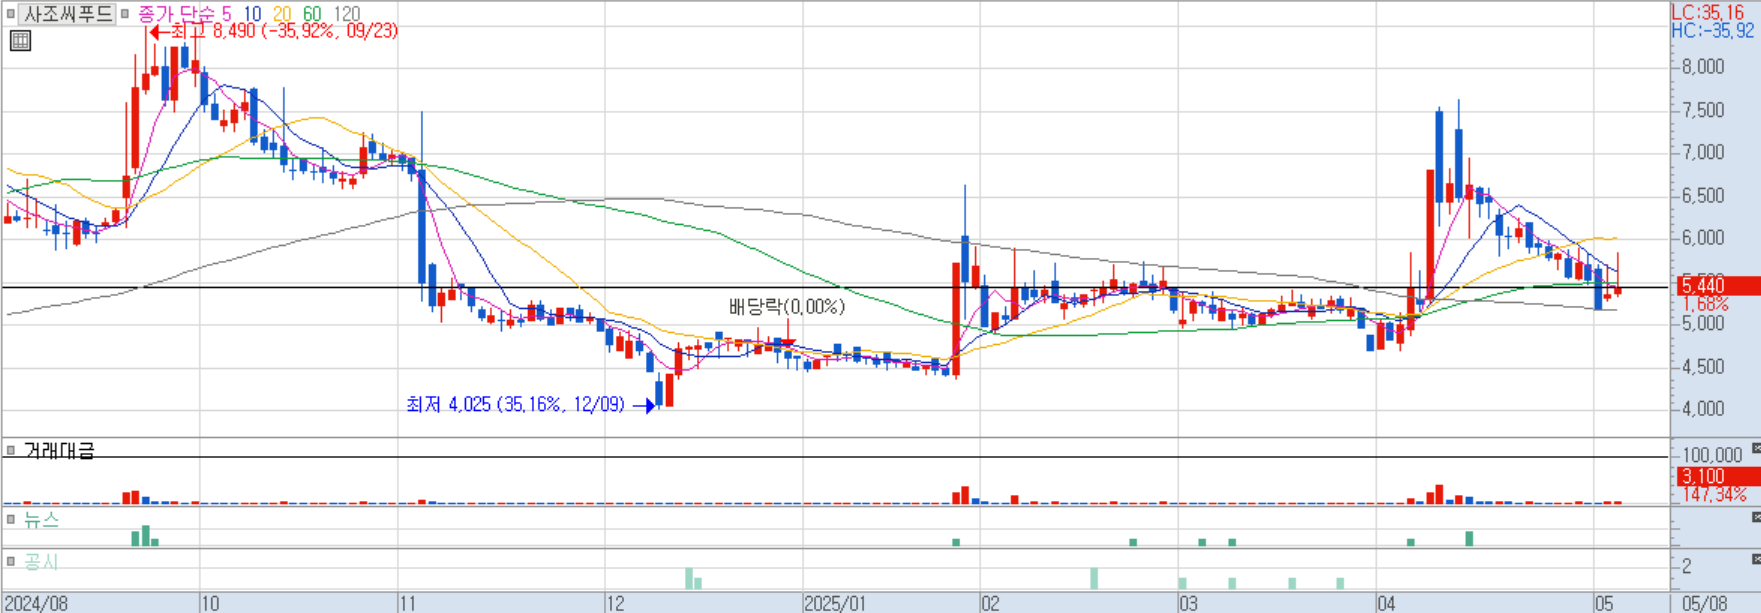
Task: Click the 12 month label on date axis
Action: [x=616, y=603]
